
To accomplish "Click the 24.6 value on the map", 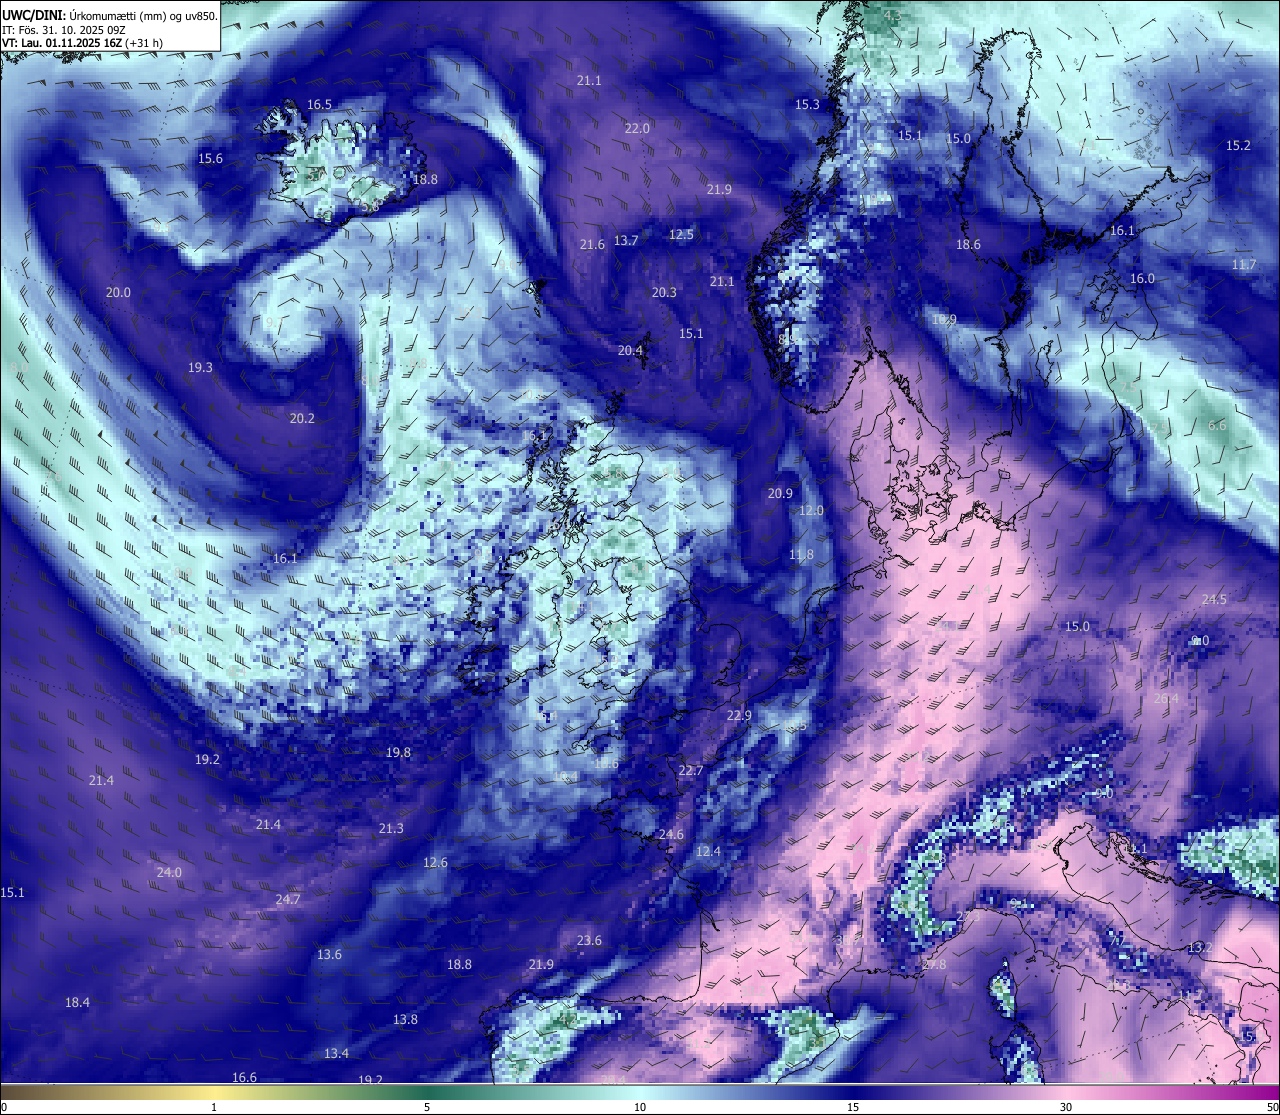I will [x=671, y=835].
